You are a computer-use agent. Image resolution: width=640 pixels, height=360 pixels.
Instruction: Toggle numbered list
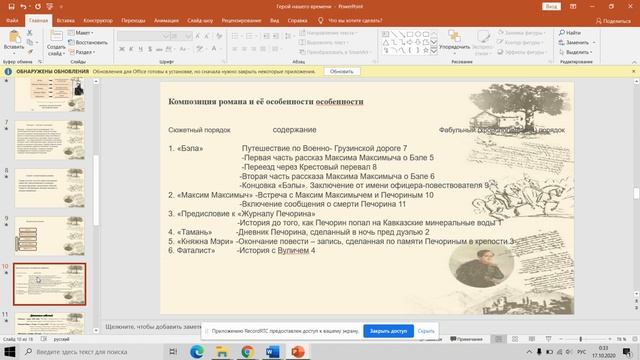[250, 36]
